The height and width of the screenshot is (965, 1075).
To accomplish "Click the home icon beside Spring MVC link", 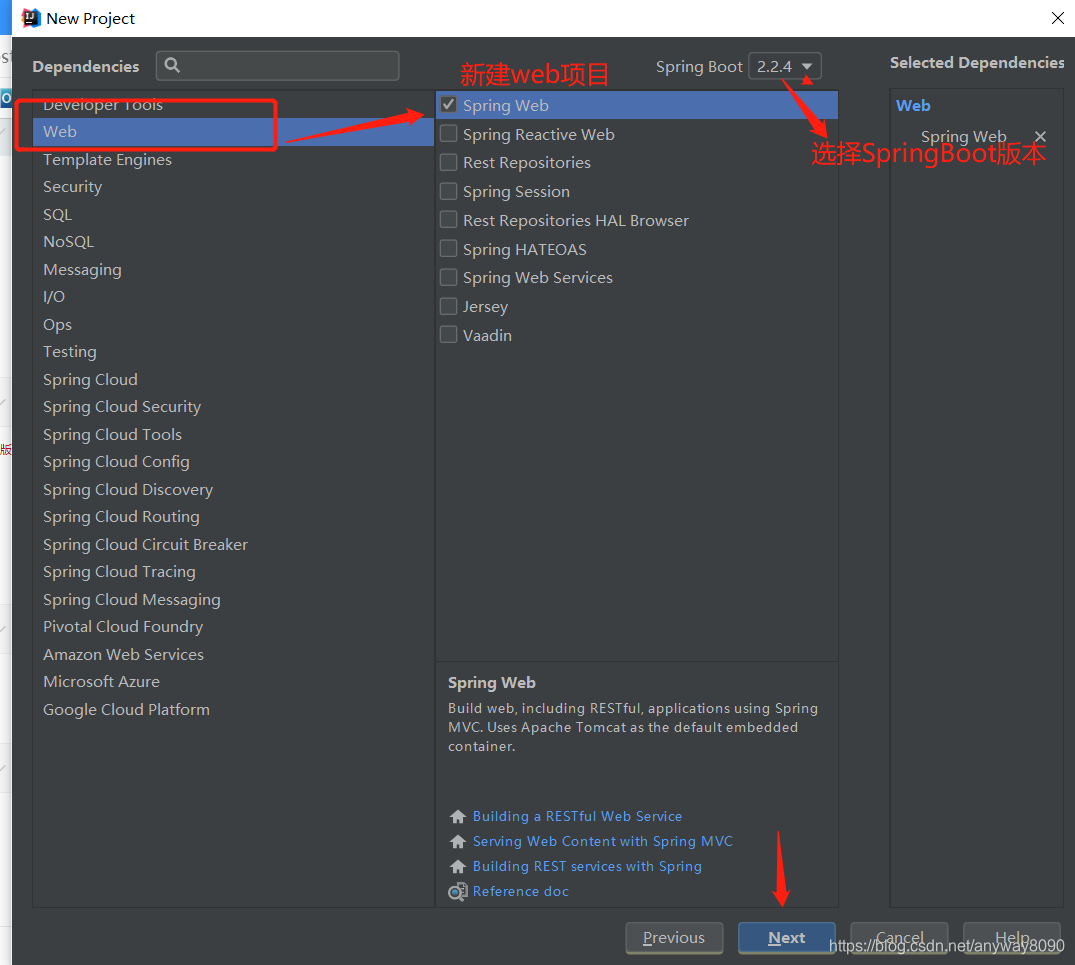I will 457,841.
